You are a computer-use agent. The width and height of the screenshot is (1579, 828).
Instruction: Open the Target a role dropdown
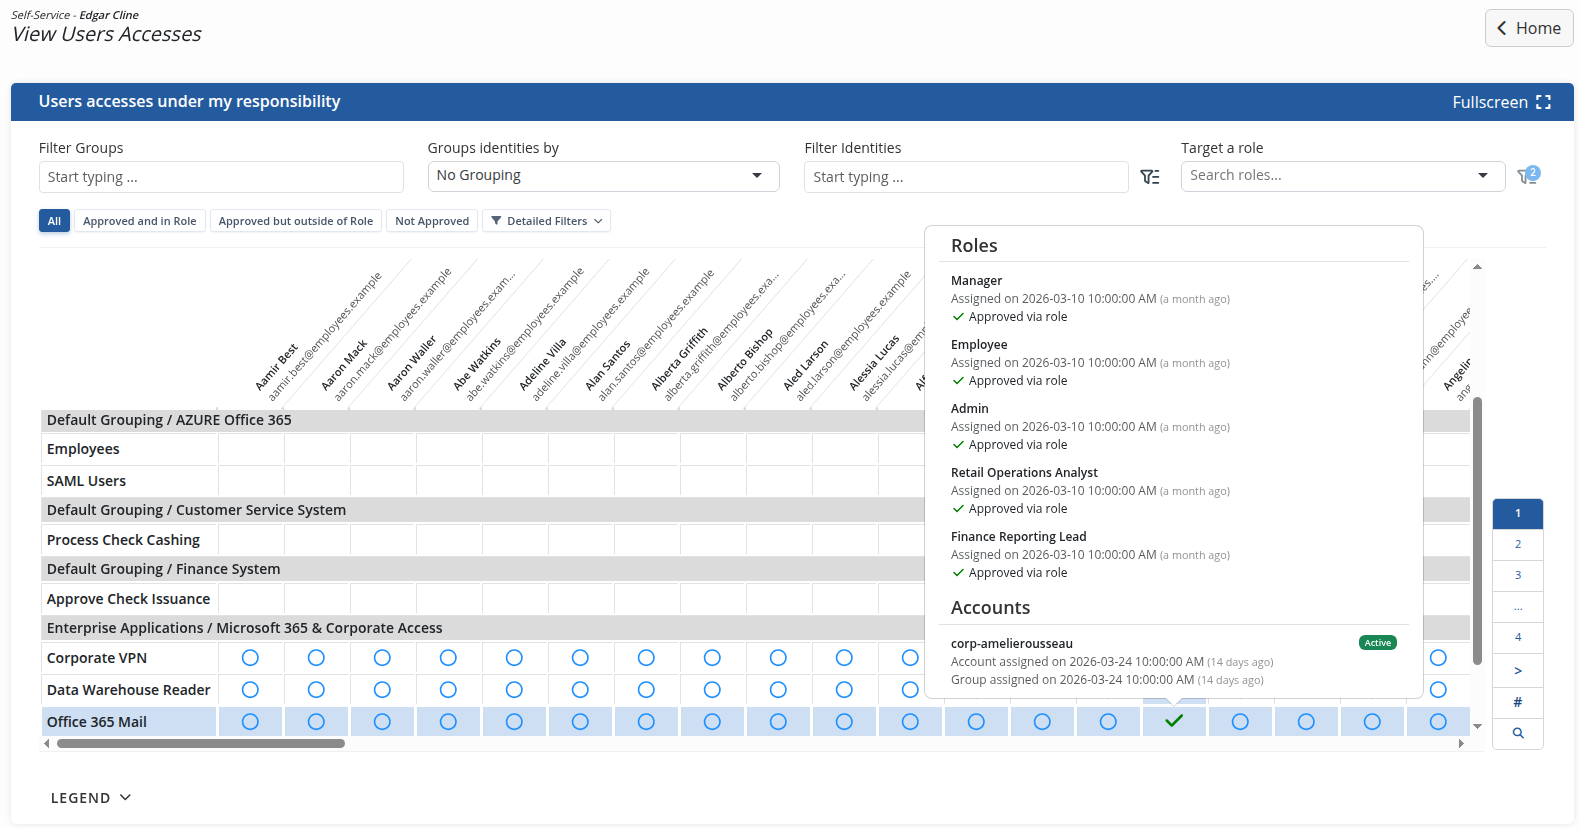click(1343, 176)
